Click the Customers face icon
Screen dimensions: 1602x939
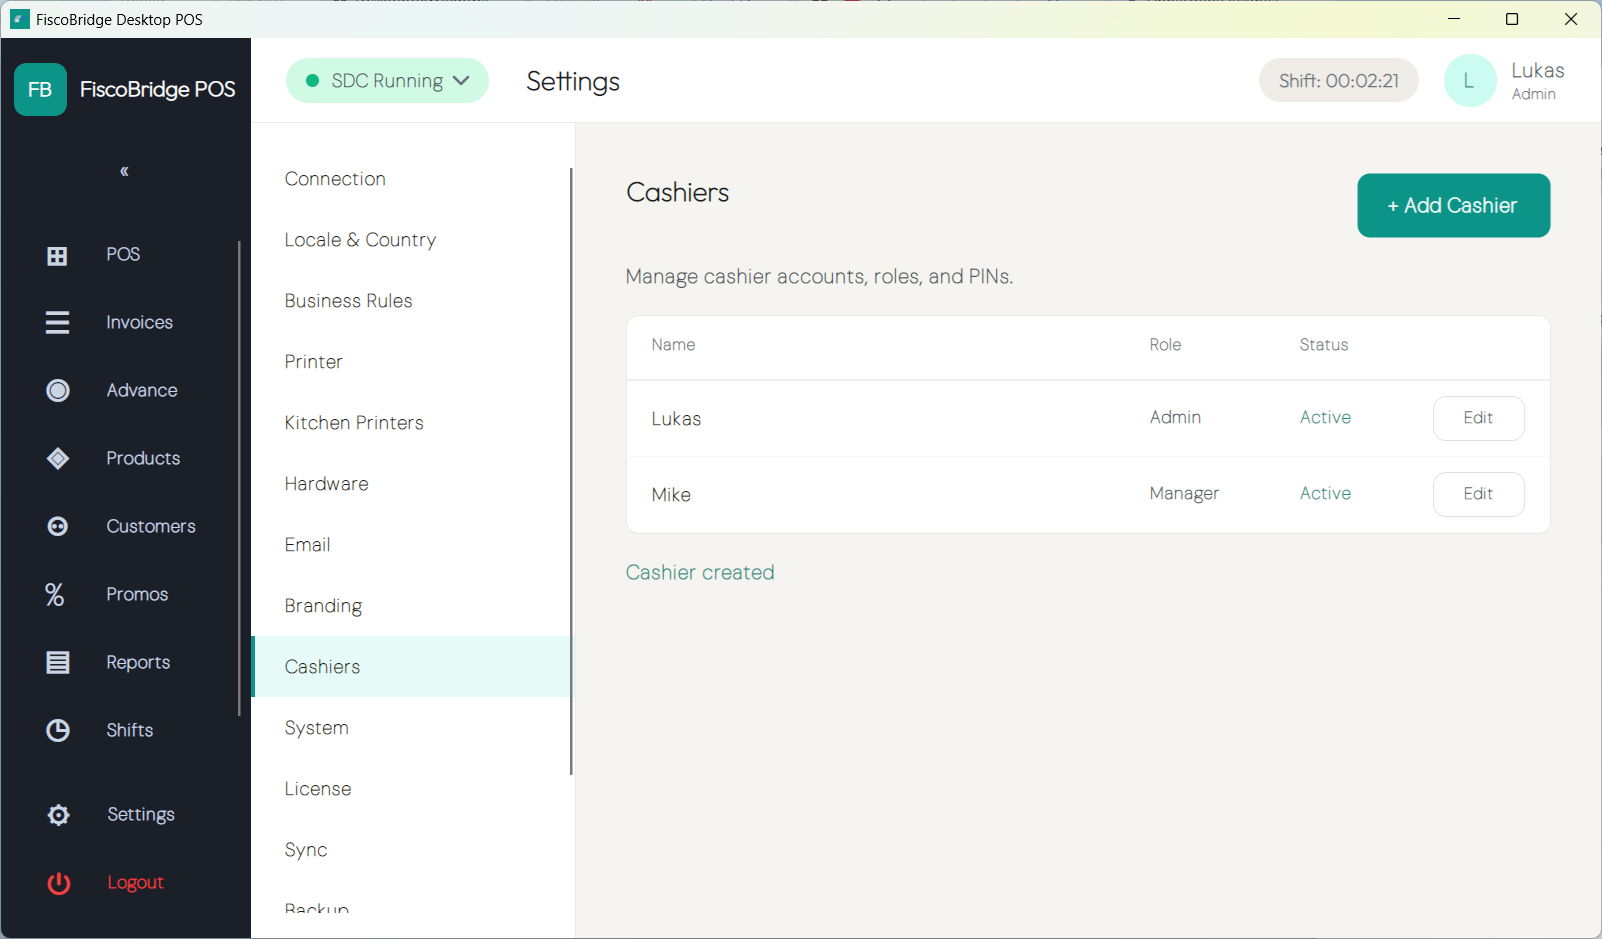pos(58,526)
